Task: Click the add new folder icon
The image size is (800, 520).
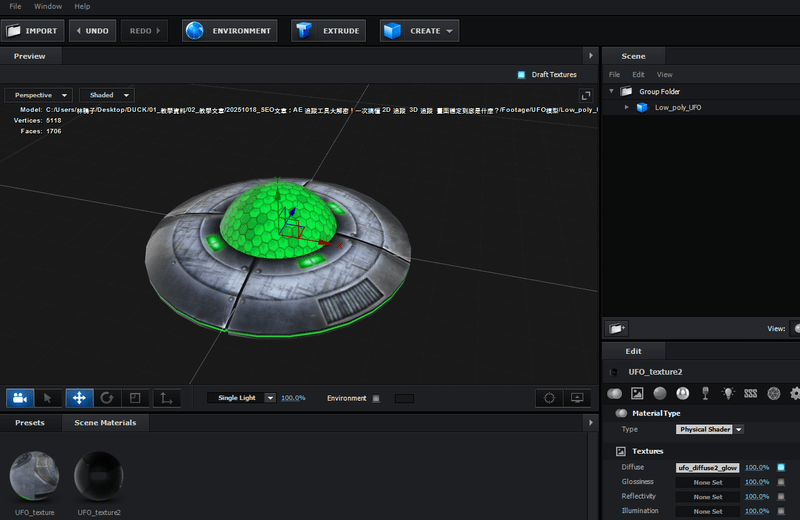Action: [617, 328]
